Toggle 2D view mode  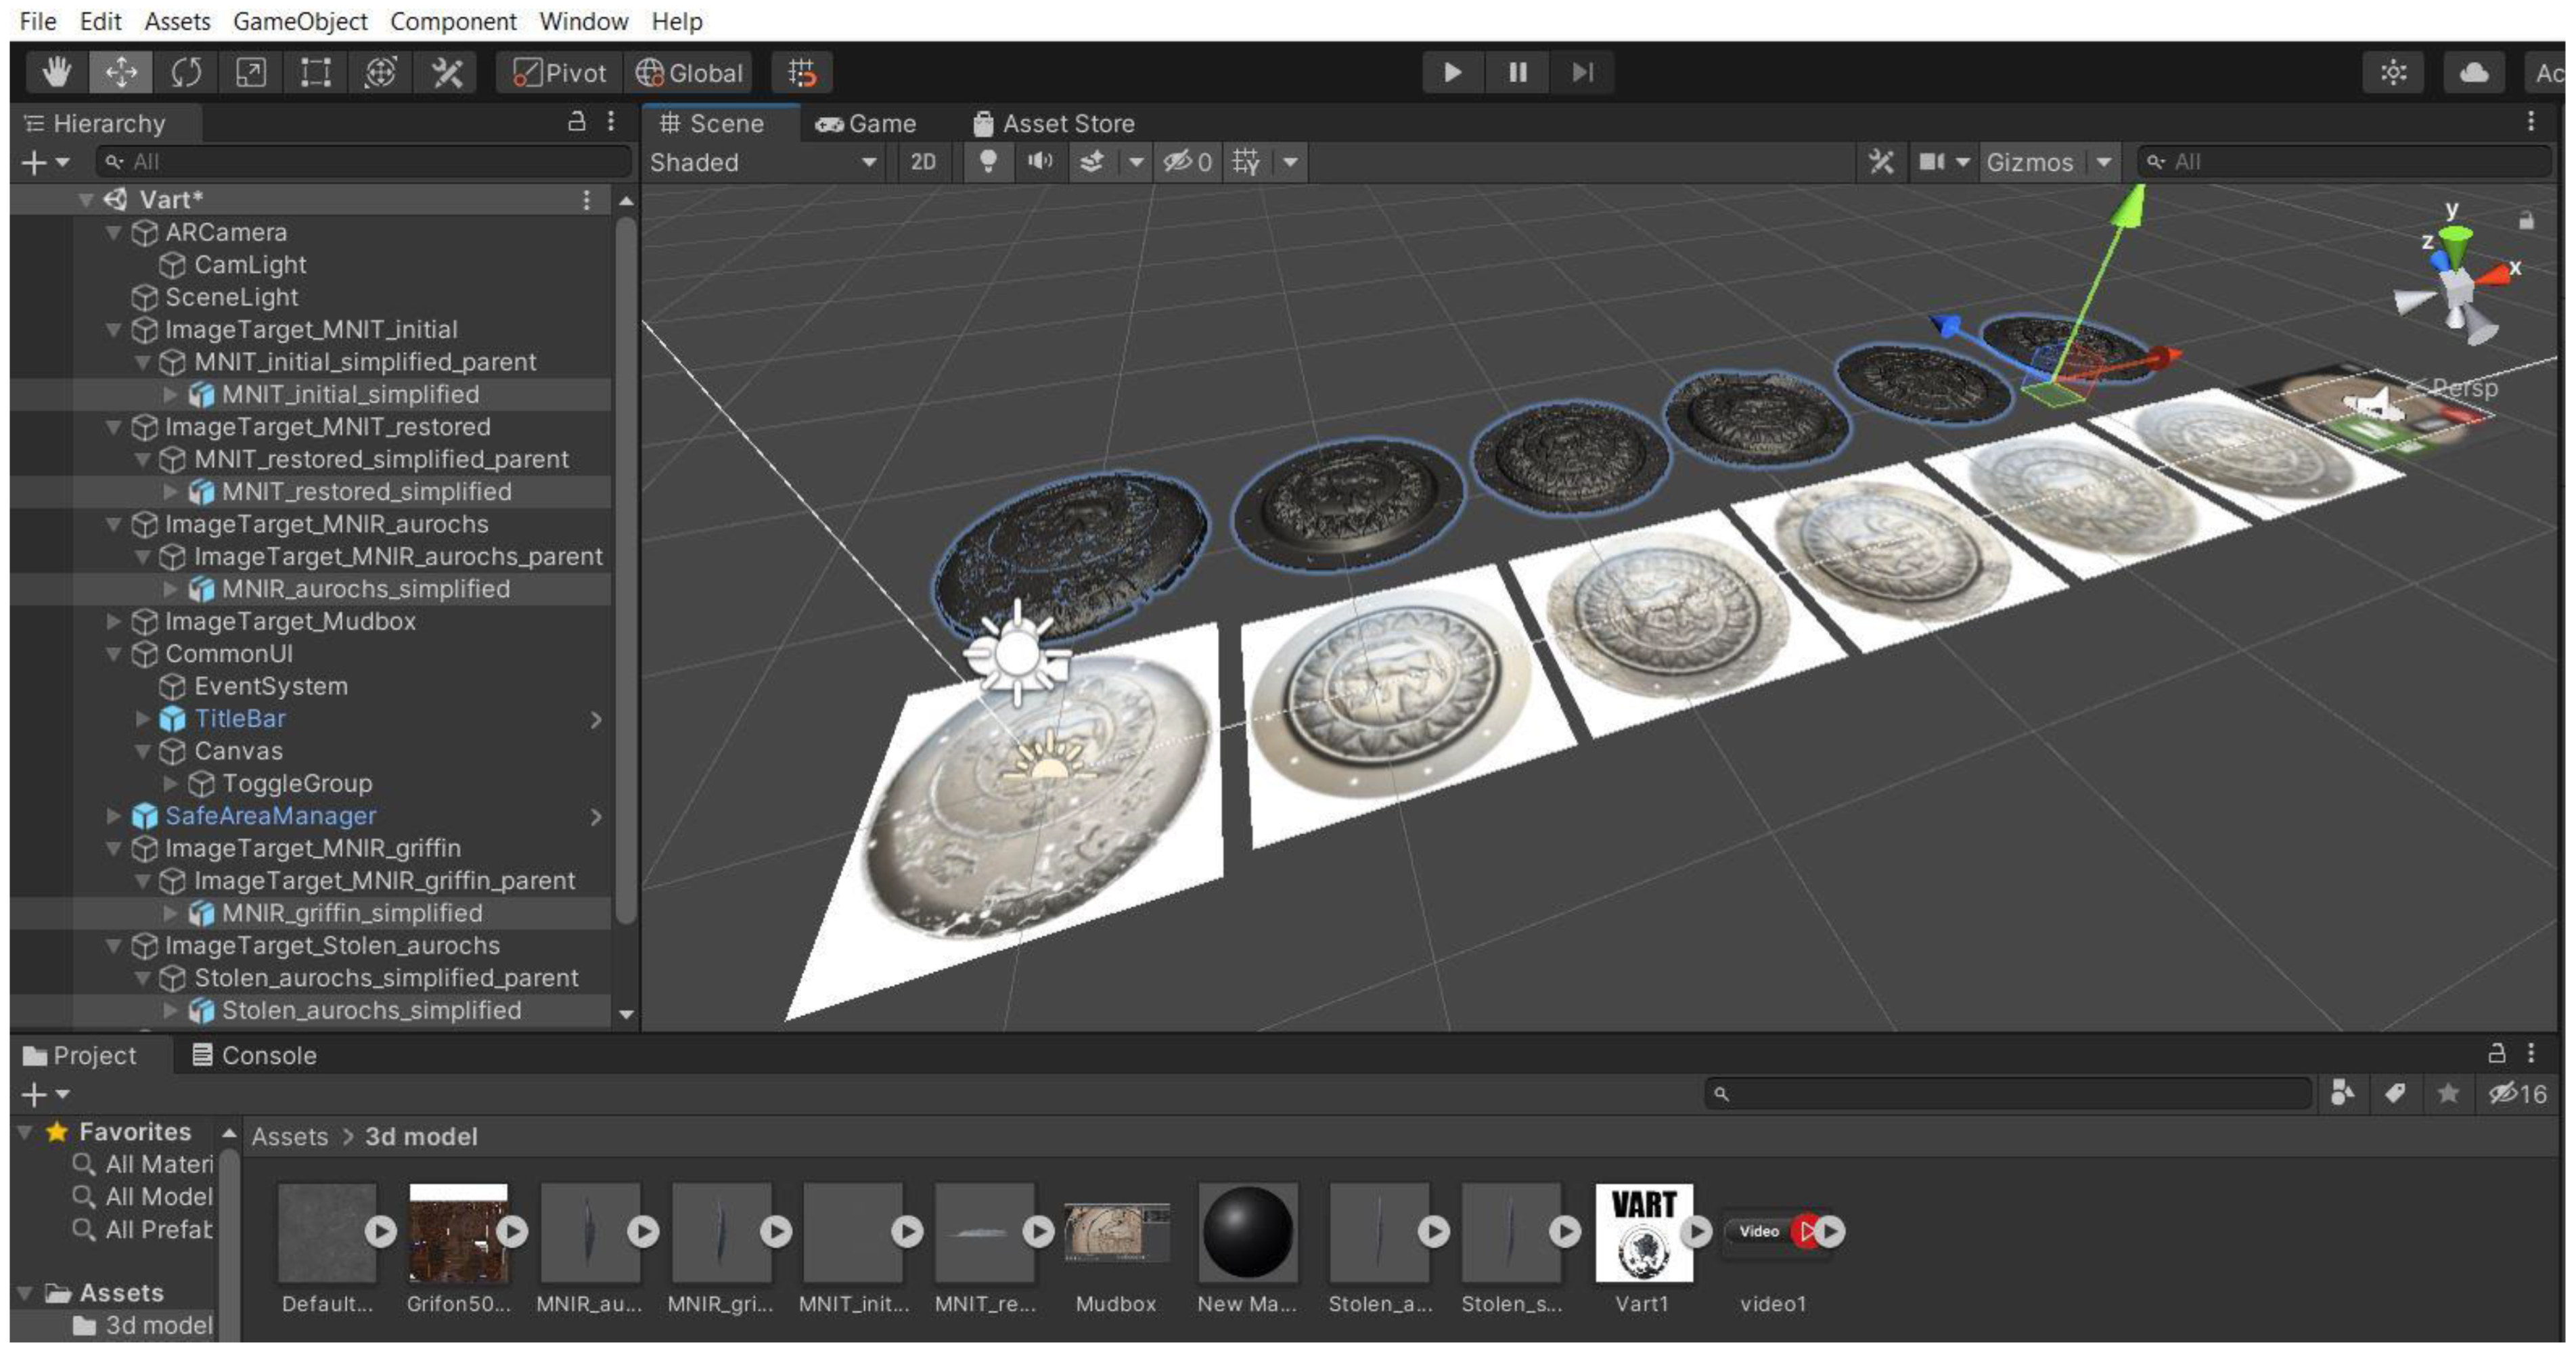(x=923, y=161)
